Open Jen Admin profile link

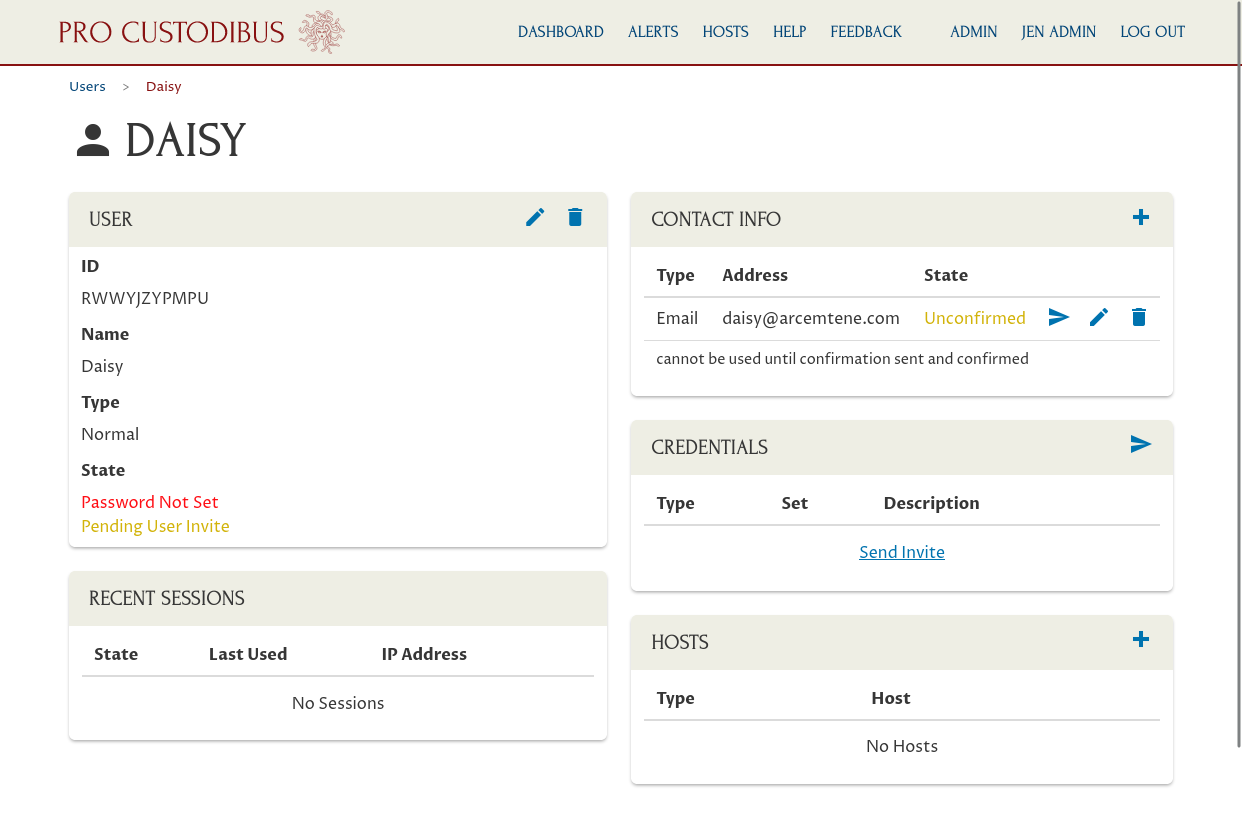[1059, 32]
